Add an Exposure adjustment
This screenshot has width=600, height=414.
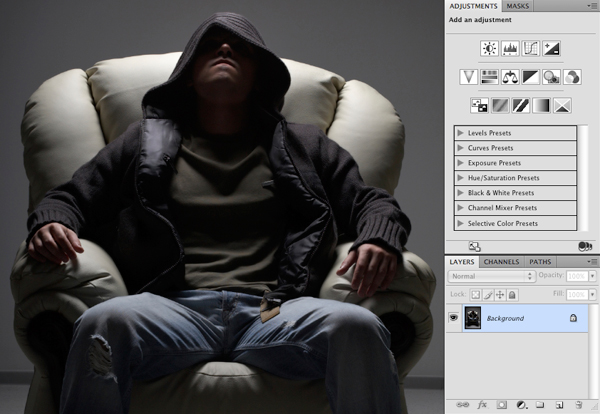(x=552, y=48)
